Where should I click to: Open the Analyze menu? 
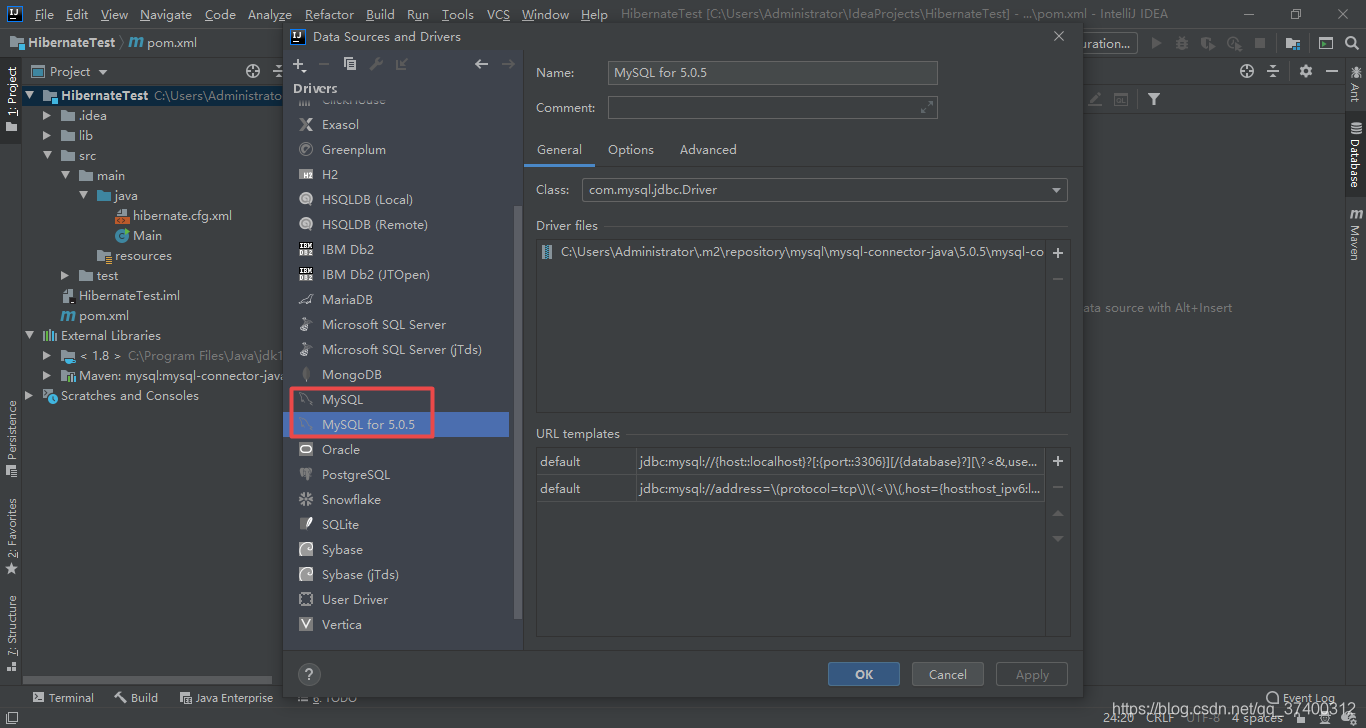coord(269,15)
